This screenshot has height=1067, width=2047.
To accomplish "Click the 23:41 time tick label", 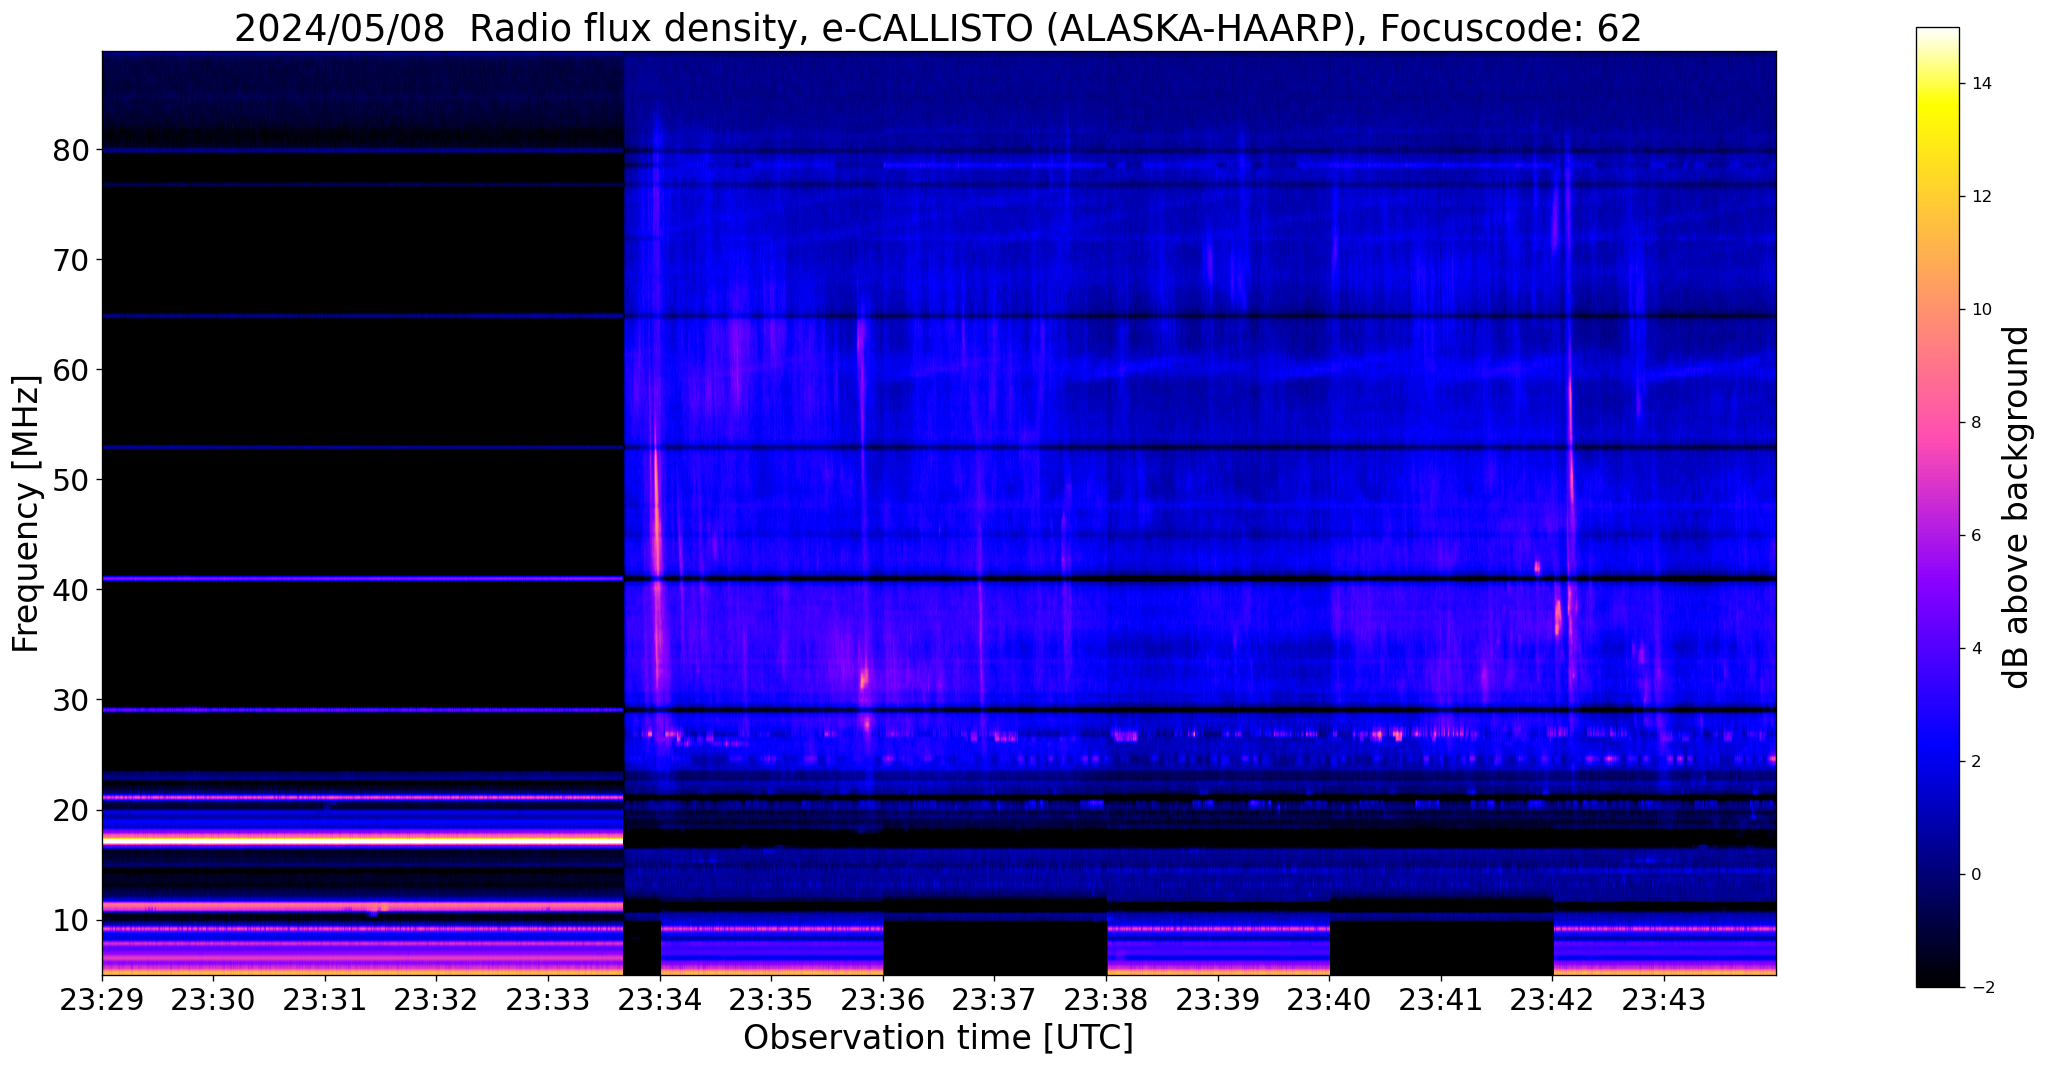I will click(x=1441, y=1000).
